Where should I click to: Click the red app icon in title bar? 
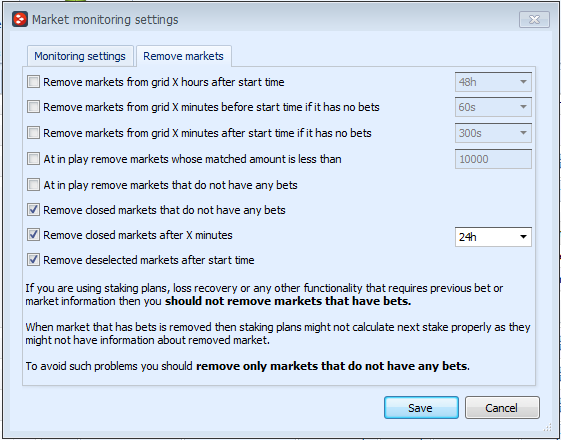click(x=20, y=19)
